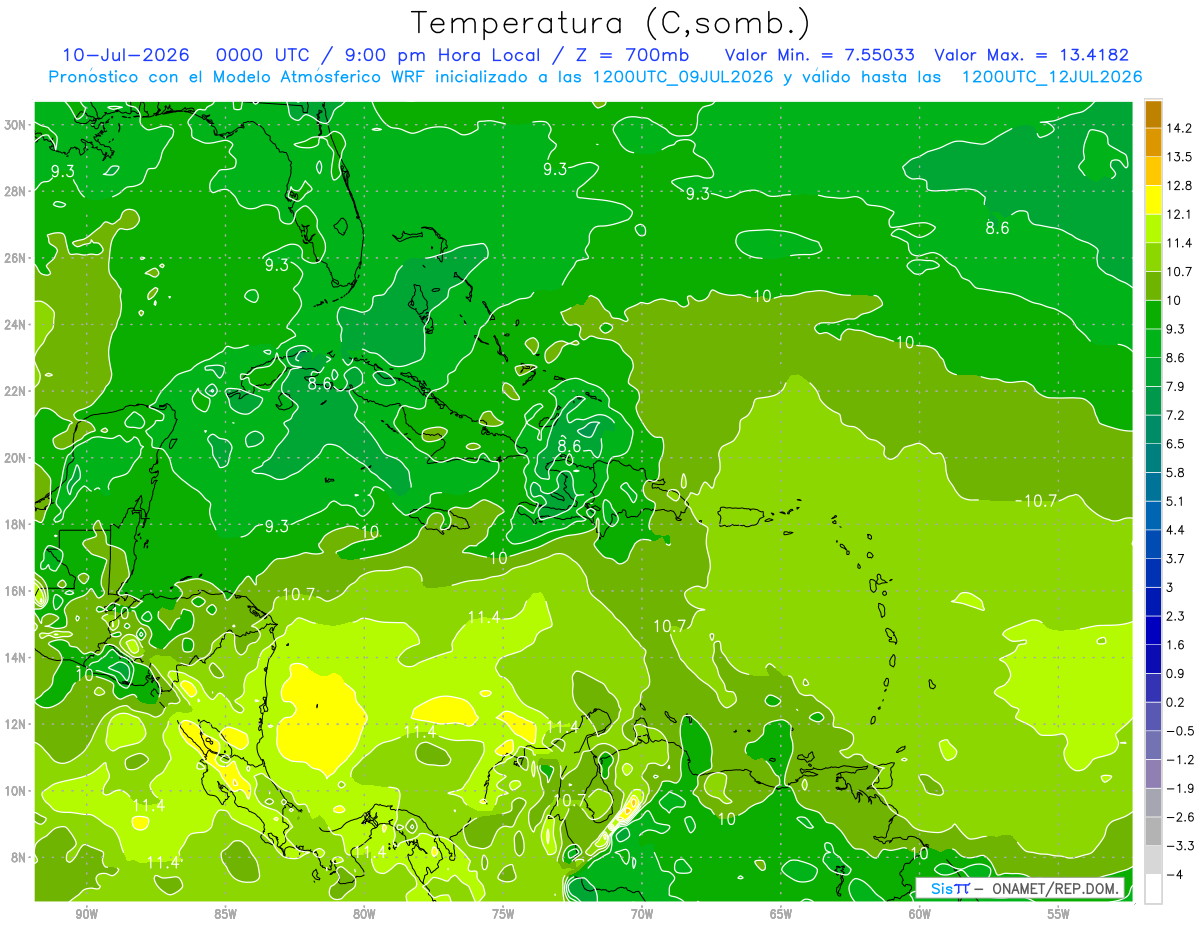The width and height of the screenshot is (1200, 927).
Task: Click the colorbar label "4.4"
Action: [x=1177, y=530]
